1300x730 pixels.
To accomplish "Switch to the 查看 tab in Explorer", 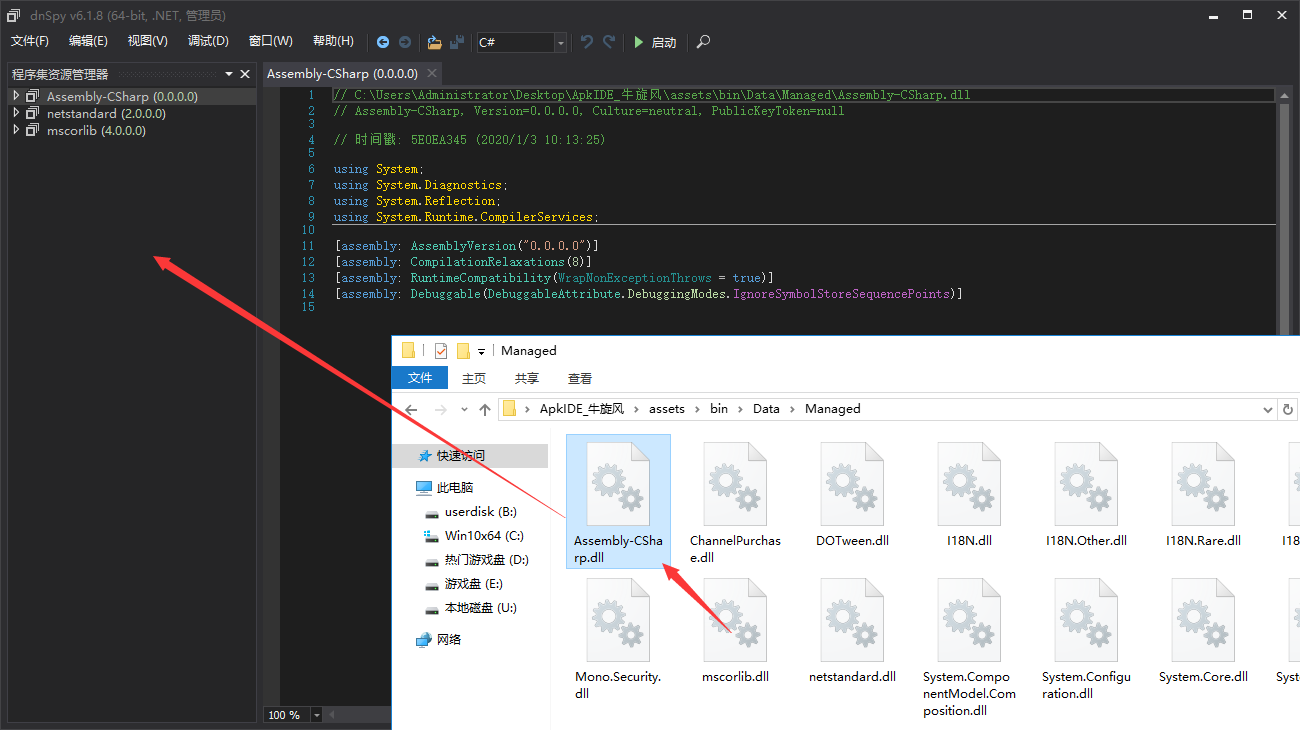I will pos(580,378).
